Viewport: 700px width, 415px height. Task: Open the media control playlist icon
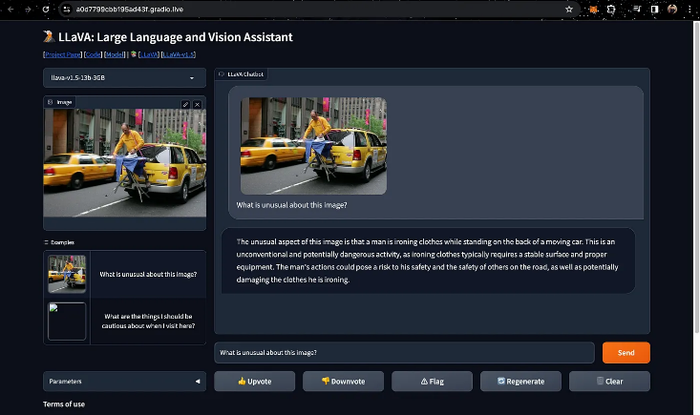click(x=637, y=9)
